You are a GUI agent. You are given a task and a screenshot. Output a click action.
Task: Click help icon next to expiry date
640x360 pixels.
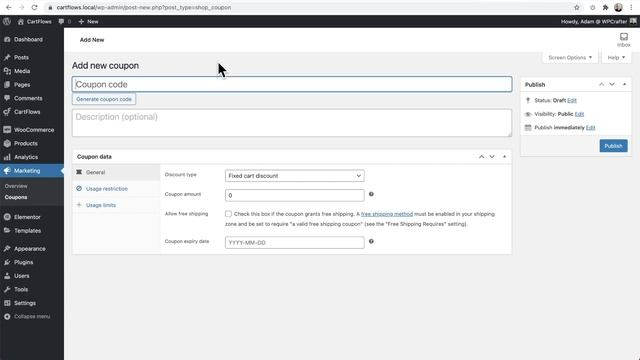pos(371,241)
